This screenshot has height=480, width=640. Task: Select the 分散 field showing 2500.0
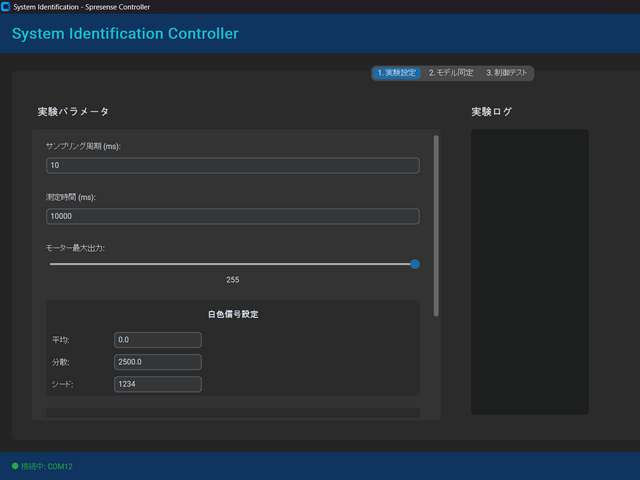[158, 362]
